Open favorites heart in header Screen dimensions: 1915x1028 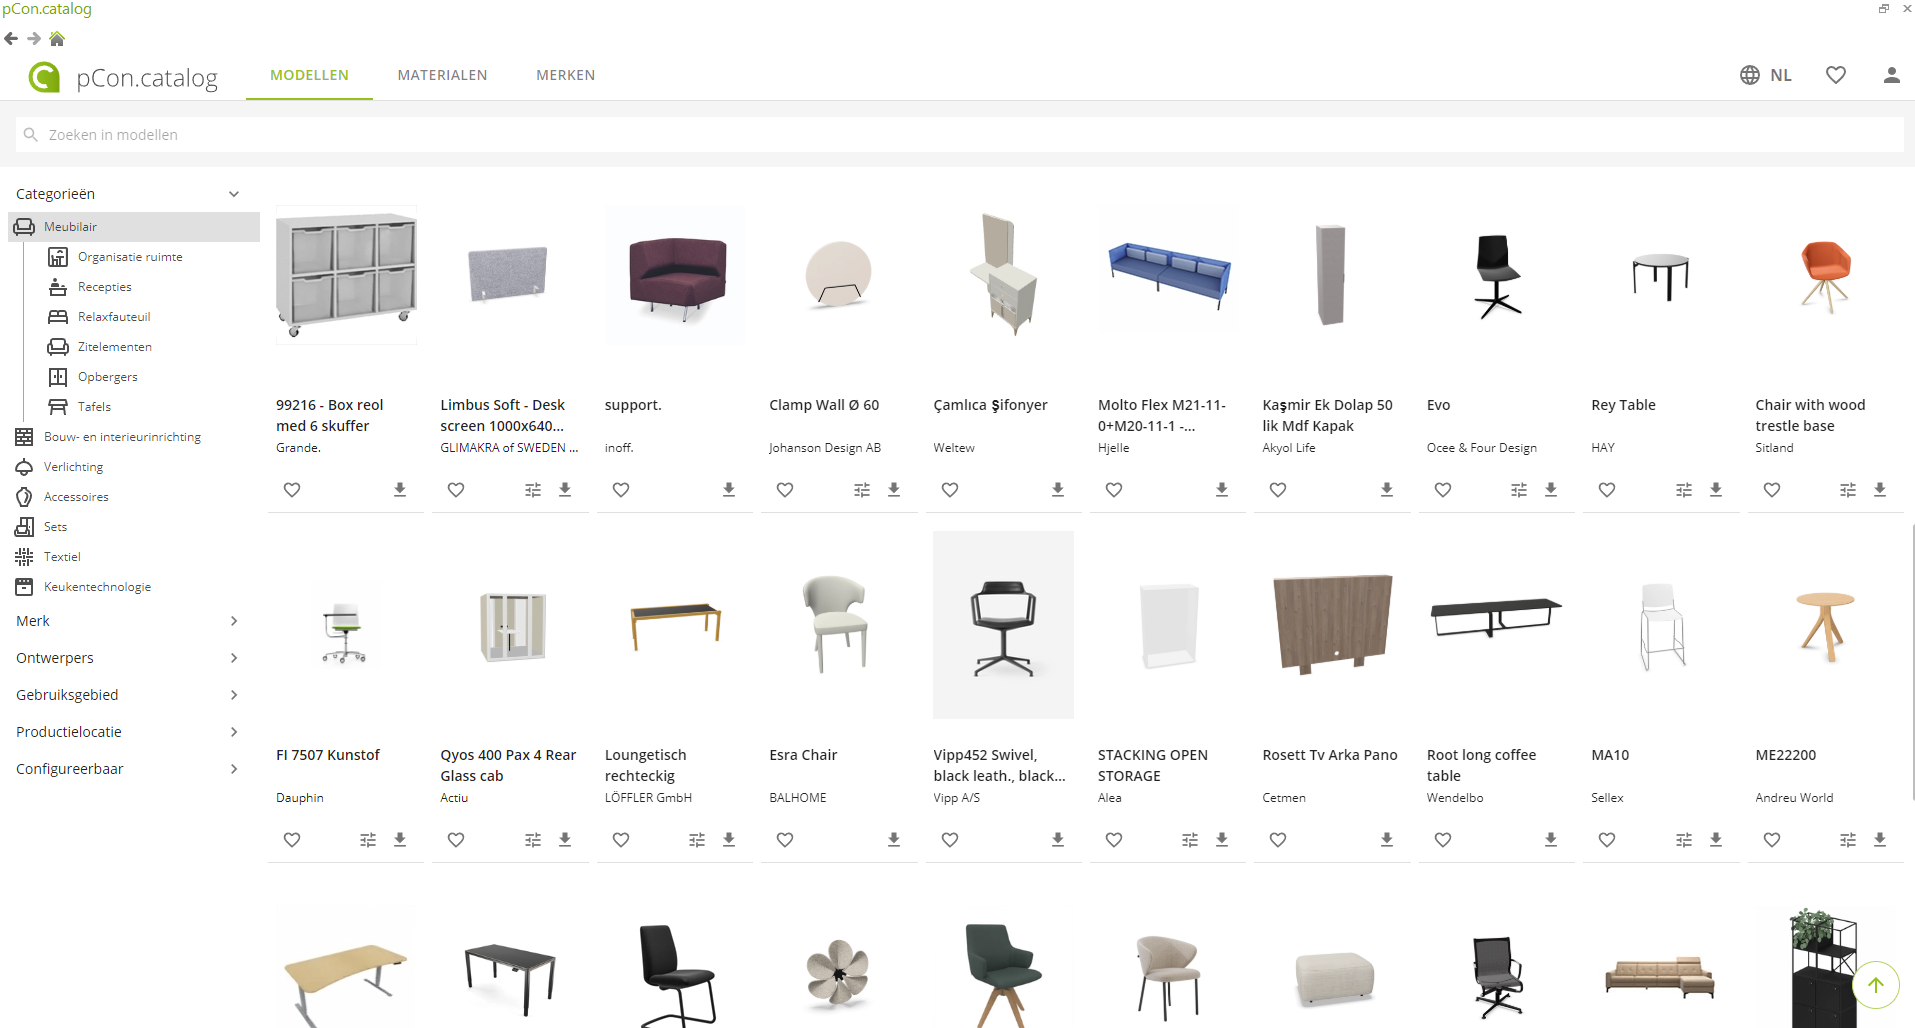click(x=1836, y=75)
